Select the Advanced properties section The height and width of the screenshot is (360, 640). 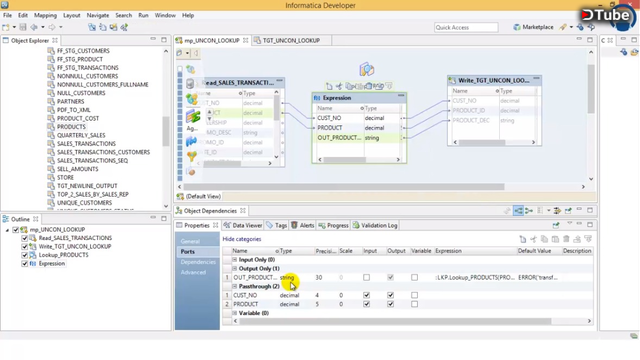tap(193, 272)
